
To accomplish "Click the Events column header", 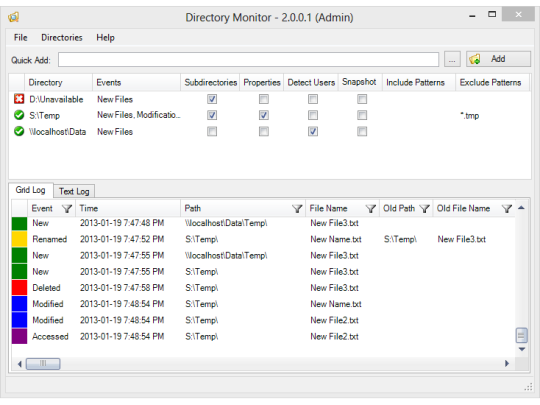I will (x=136, y=82).
